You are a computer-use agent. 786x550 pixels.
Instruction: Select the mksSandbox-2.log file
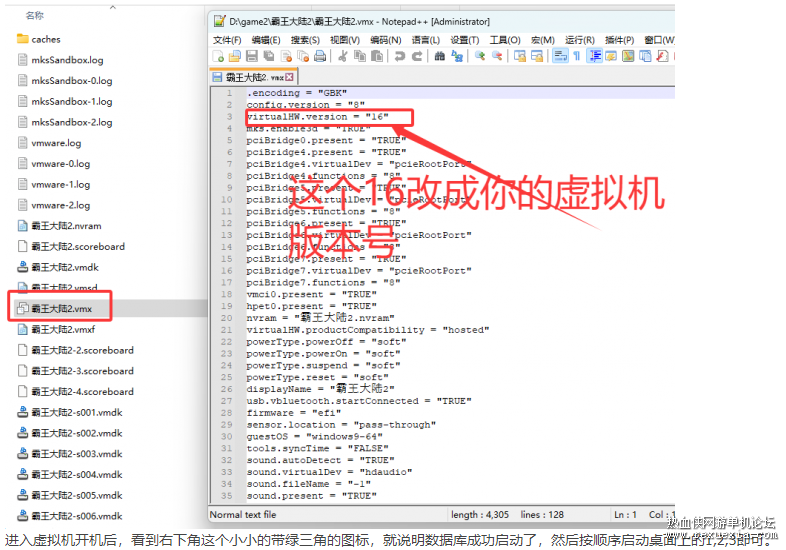tap(65, 122)
